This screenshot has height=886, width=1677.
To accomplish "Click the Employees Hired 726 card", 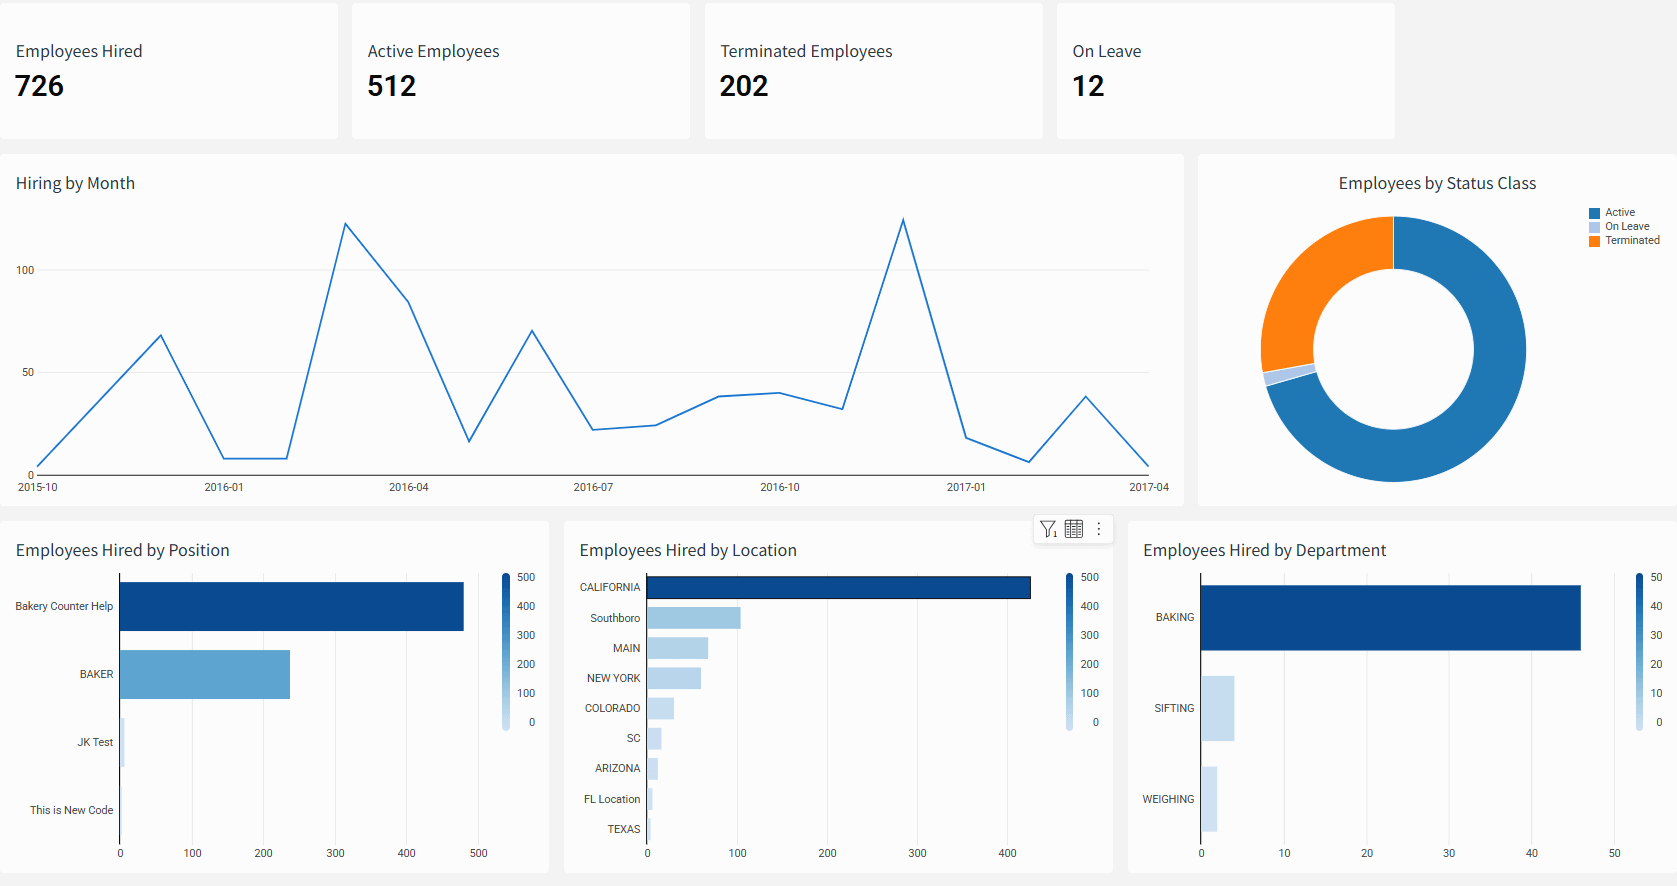I will 169,70.
